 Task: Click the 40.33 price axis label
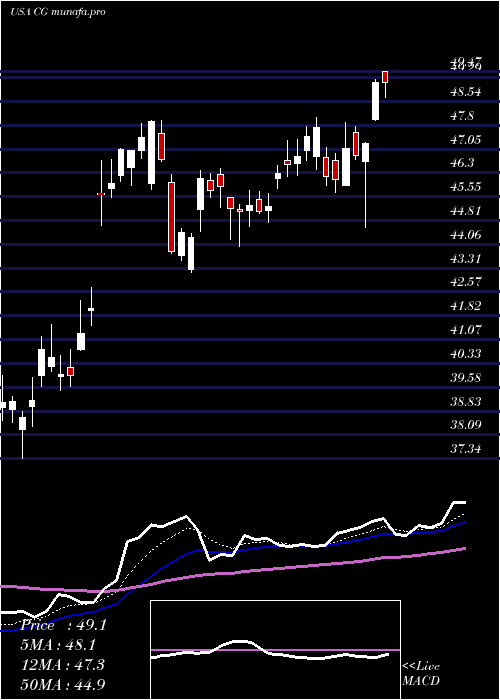click(x=466, y=354)
